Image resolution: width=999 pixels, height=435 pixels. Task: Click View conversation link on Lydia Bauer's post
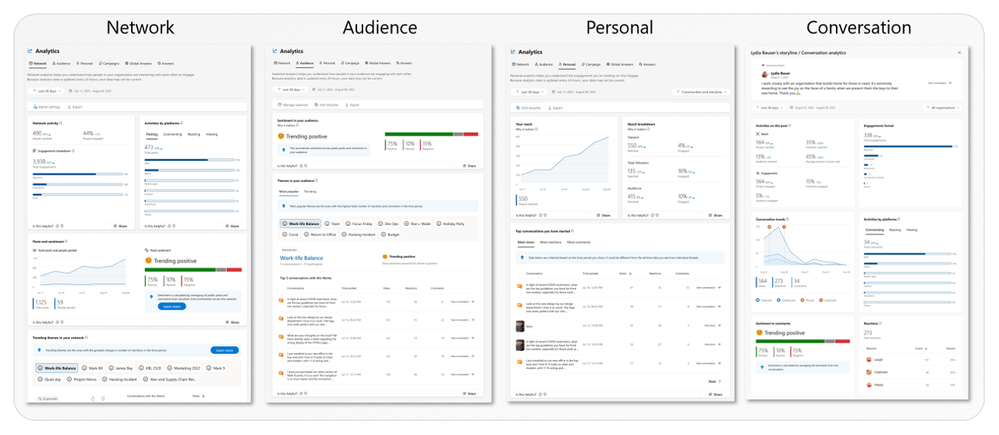[x=940, y=83]
